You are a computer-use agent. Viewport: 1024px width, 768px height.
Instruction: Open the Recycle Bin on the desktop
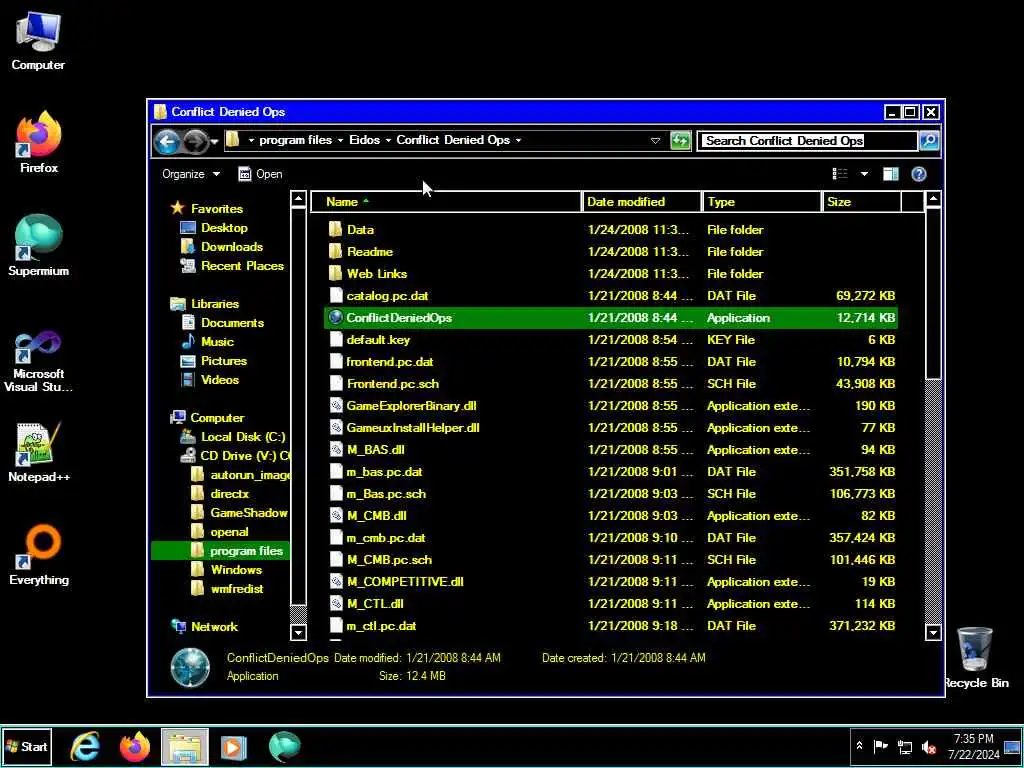(x=976, y=658)
